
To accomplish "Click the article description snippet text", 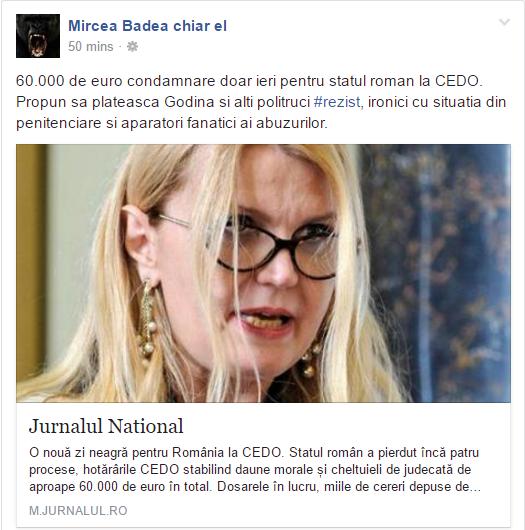I will point(255,470).
